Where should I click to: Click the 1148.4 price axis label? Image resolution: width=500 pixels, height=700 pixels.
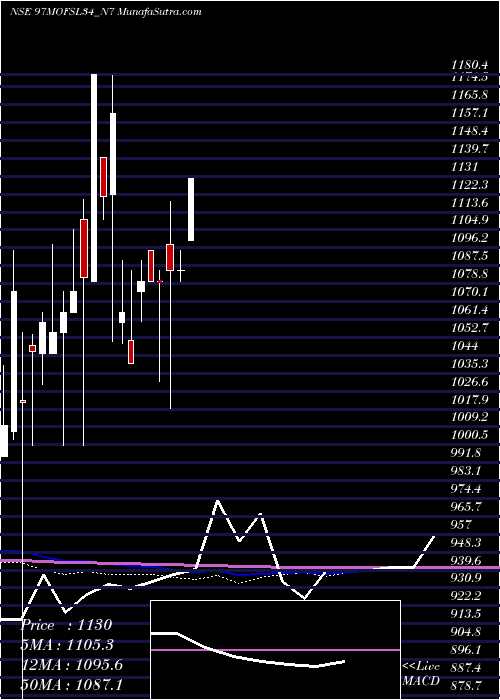(x=469, y=131)
